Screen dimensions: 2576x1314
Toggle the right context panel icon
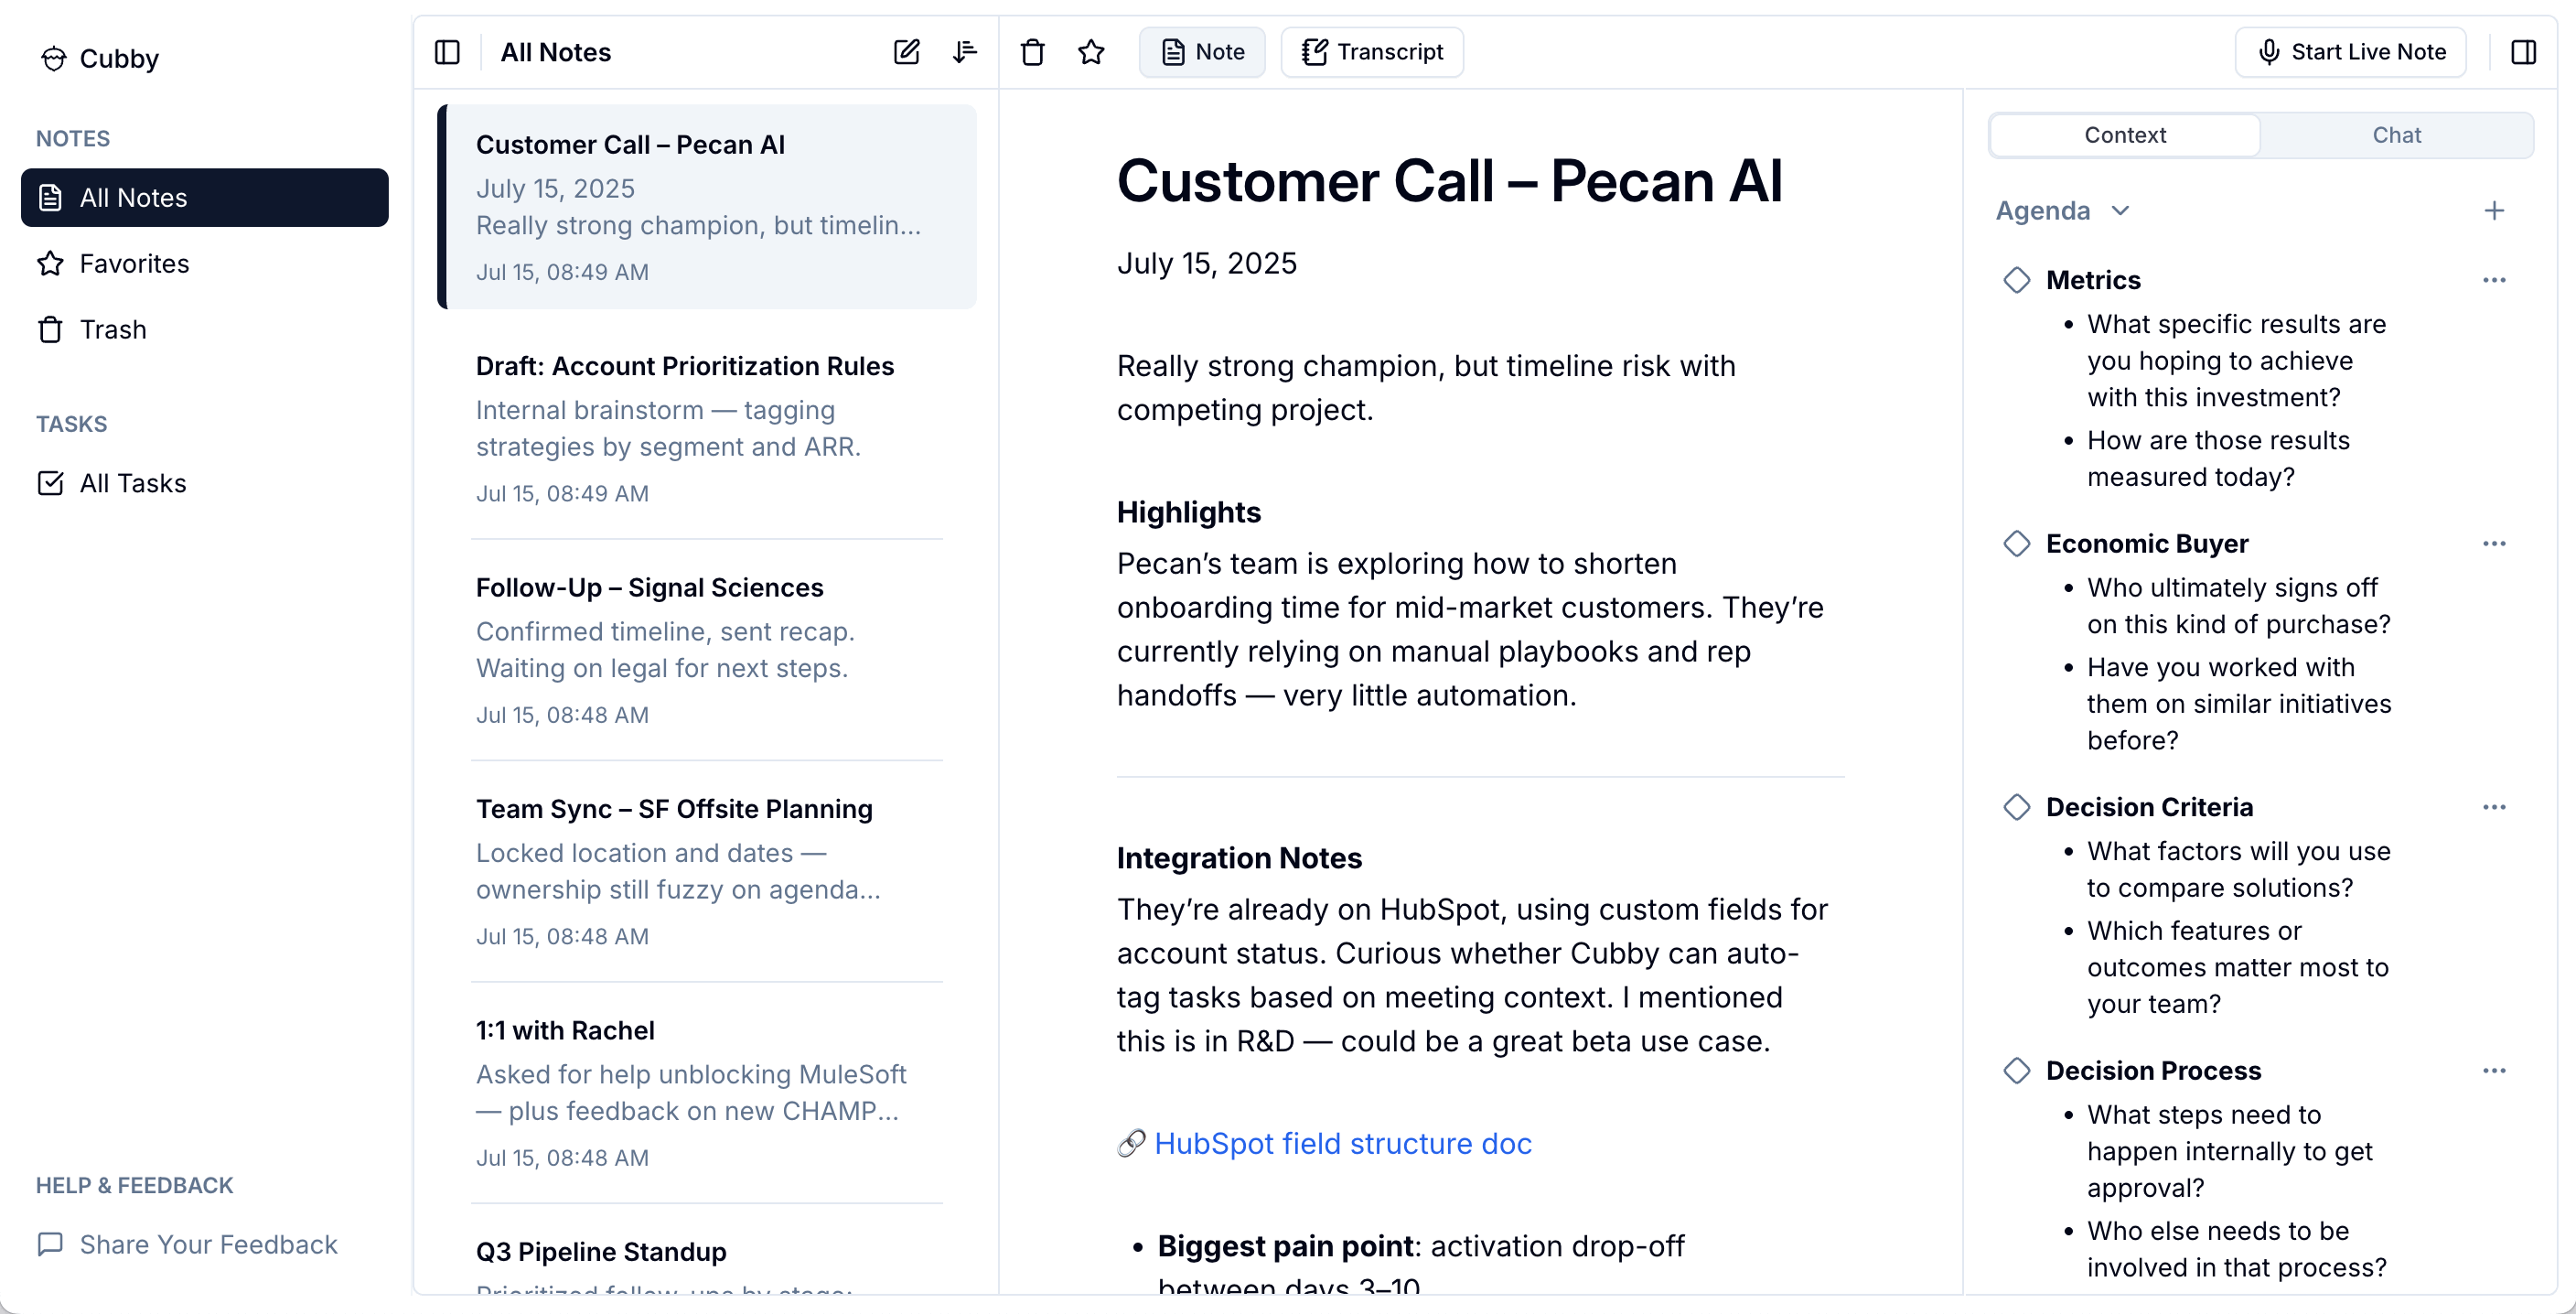pyautogui.click(x=2523, y=52)
